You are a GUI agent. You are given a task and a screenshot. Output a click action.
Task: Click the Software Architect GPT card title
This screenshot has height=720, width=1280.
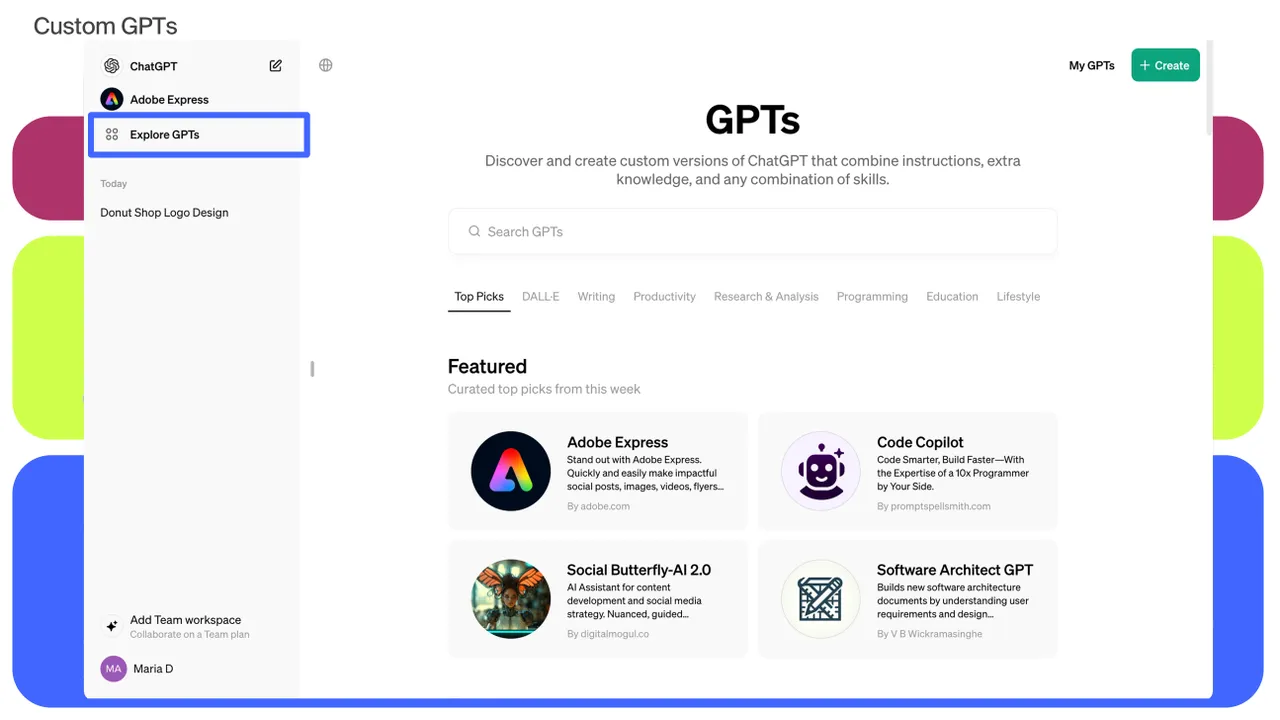click(x=955, y=570)
